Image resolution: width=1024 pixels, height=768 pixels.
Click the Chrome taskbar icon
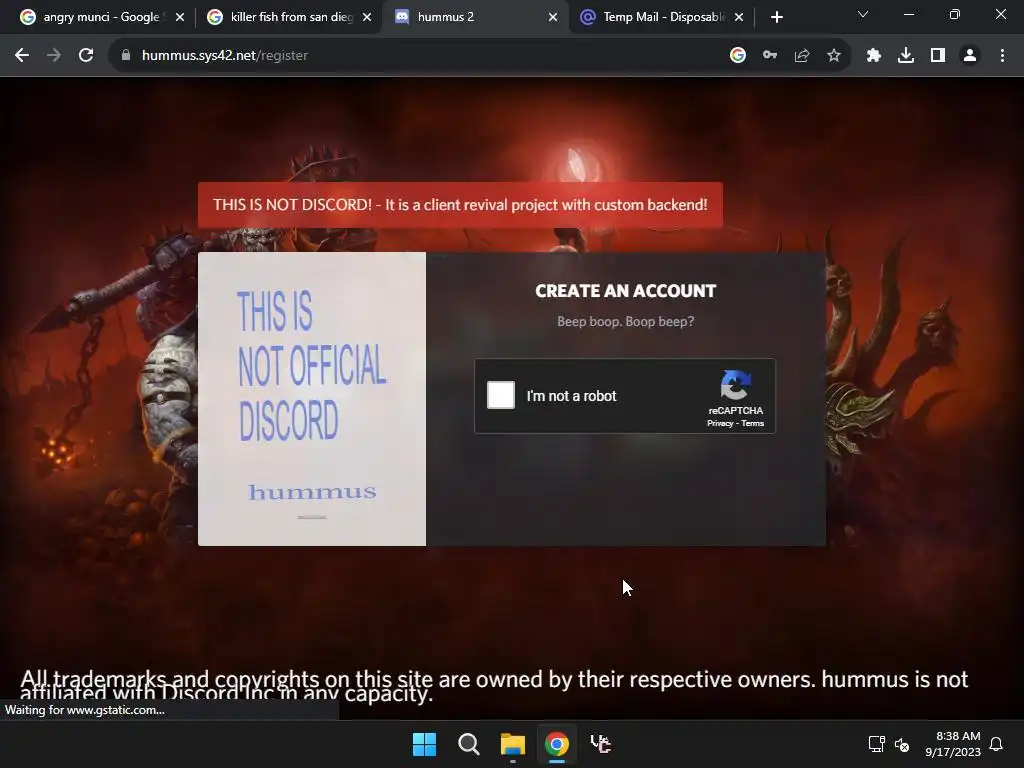[556, 744]
